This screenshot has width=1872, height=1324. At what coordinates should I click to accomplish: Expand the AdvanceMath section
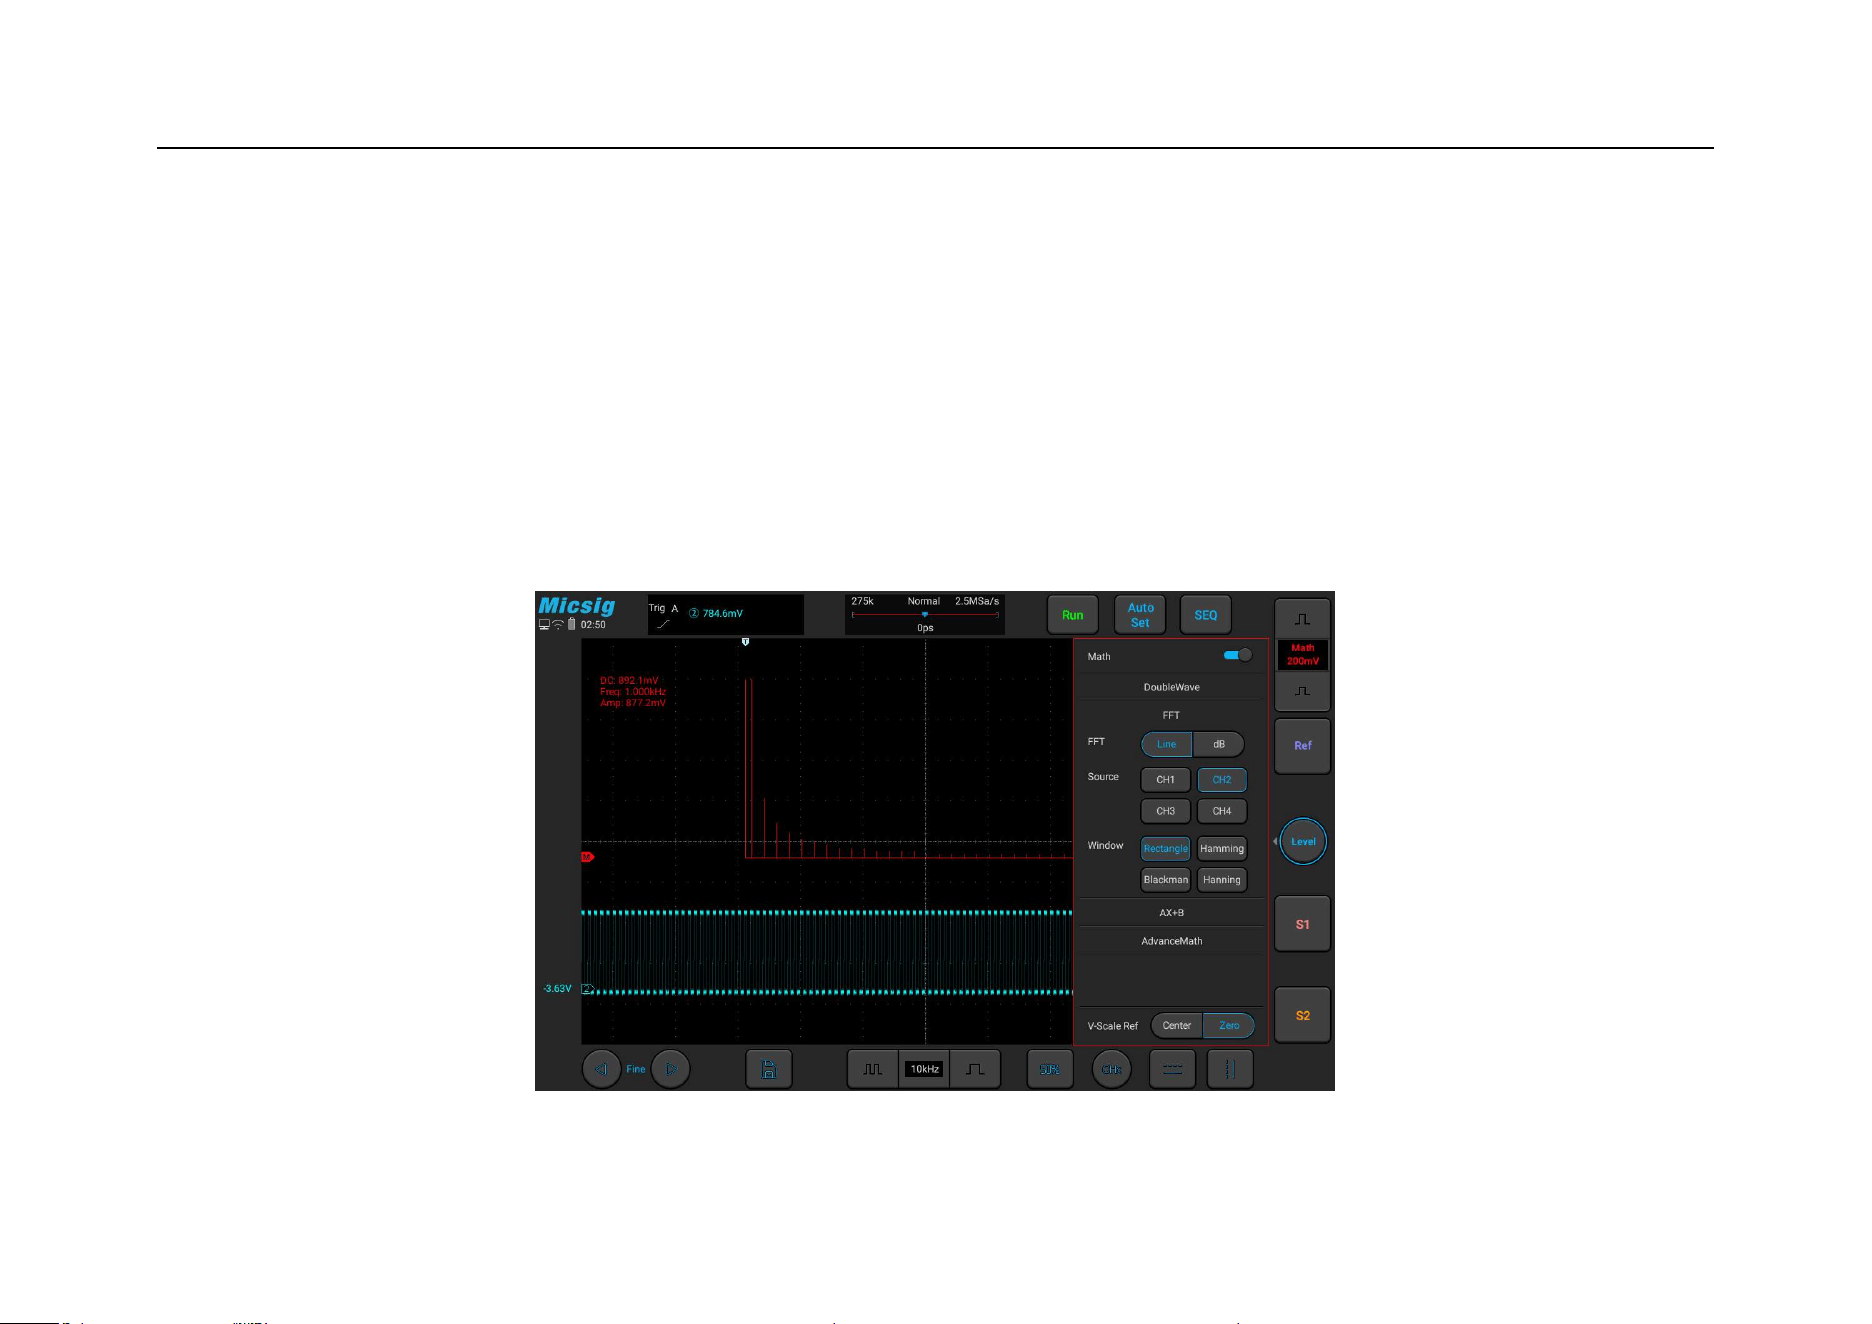(1171, 941)
